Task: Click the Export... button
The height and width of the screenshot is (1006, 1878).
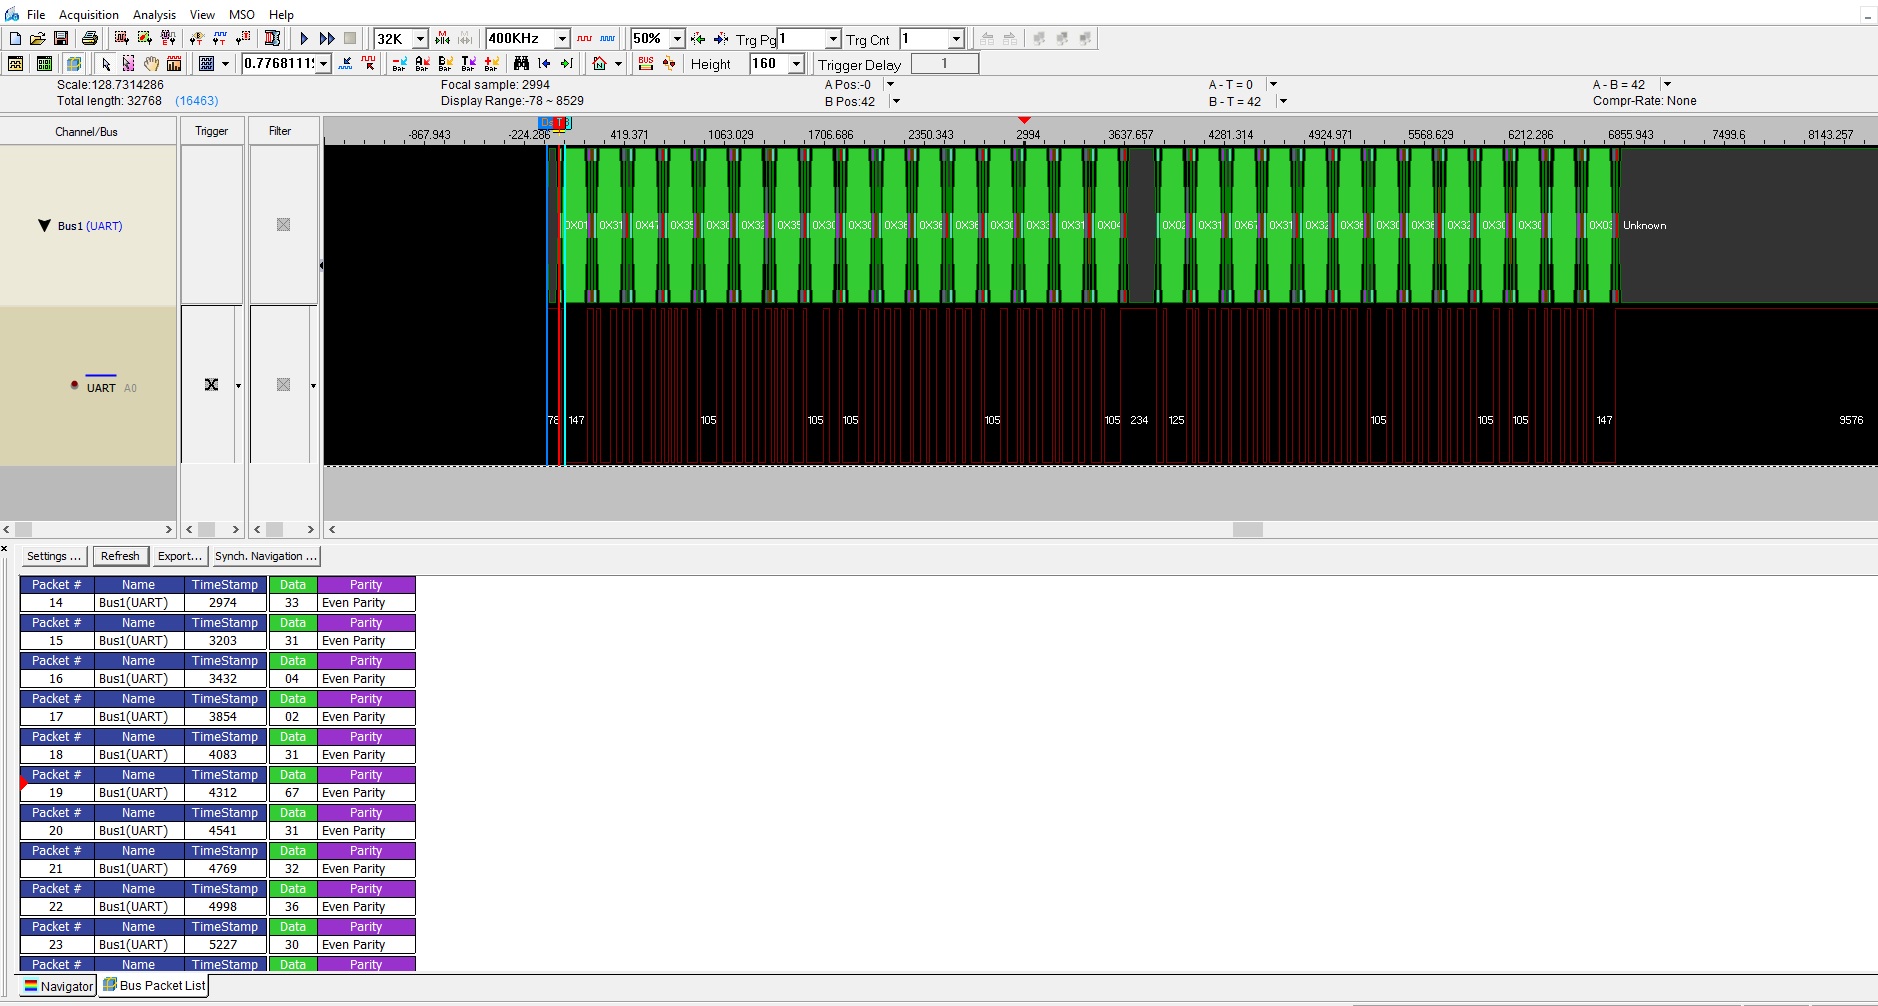Action: 180,556
